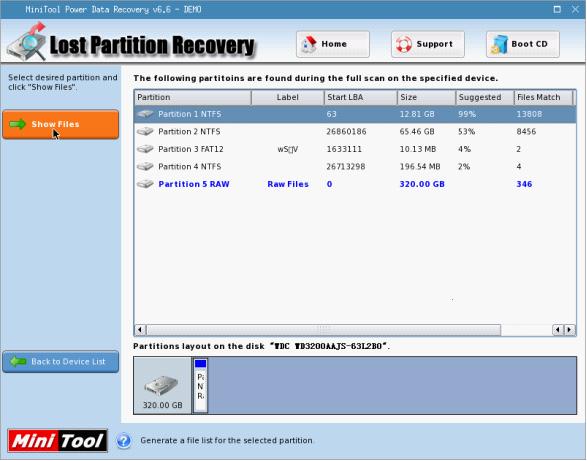This screenshot has height=461, width=587.
Task: Select the partition block in the disk layout map
Action: pos(200,385)
